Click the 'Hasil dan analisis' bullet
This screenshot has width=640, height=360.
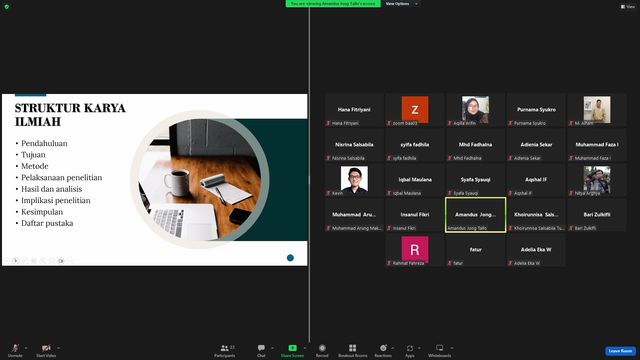pyautogui.click(x=51, y=189)
